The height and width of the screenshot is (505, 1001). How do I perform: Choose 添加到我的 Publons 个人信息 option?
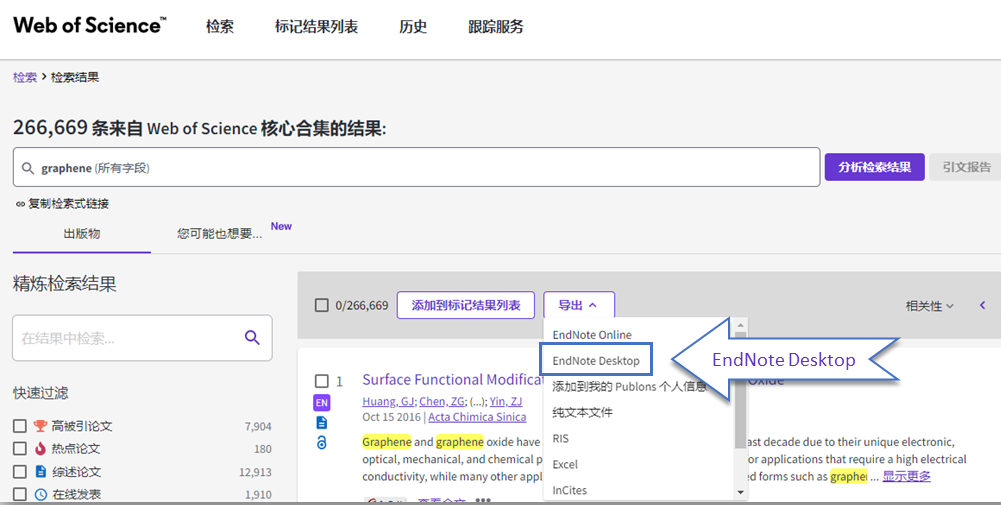[x=629, y=387]
